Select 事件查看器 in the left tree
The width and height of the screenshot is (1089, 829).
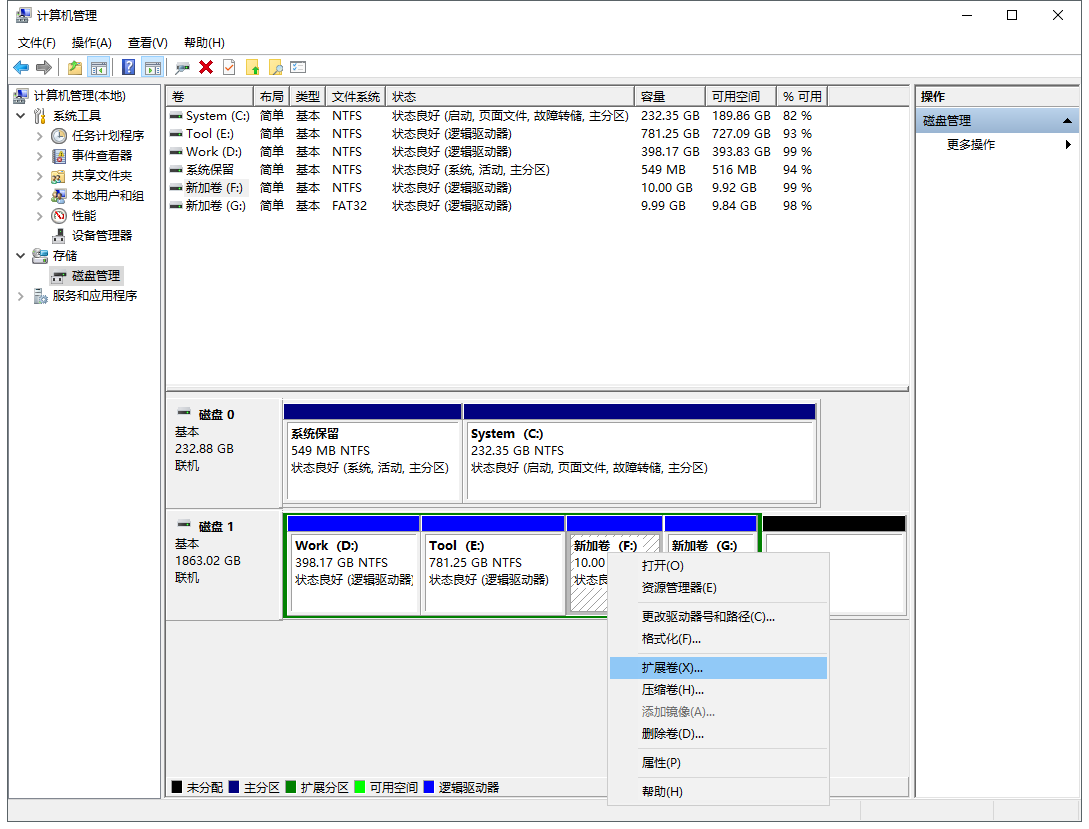[x=101, y=156]
